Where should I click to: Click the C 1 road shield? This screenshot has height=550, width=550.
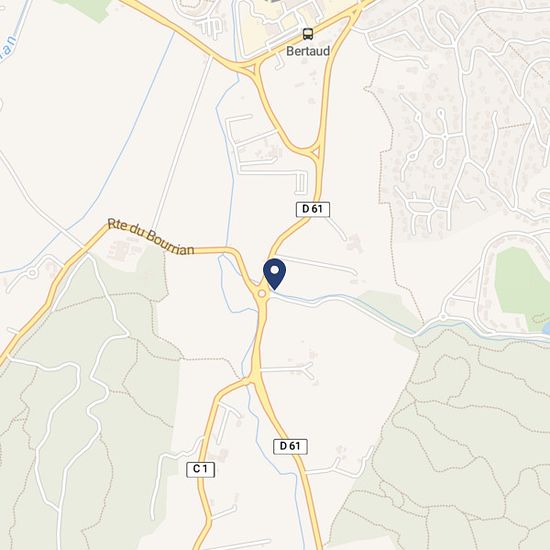(x=200, y=469)
